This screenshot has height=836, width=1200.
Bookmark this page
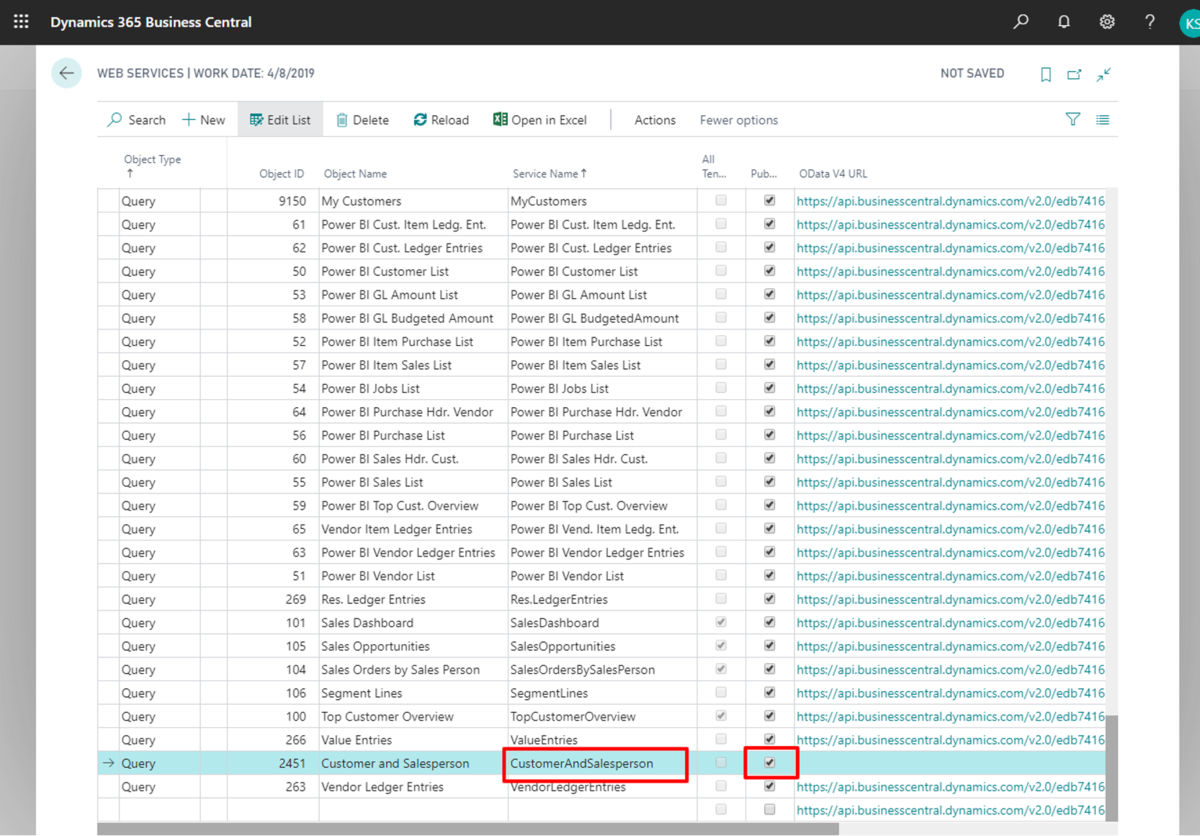point(1046,74)
